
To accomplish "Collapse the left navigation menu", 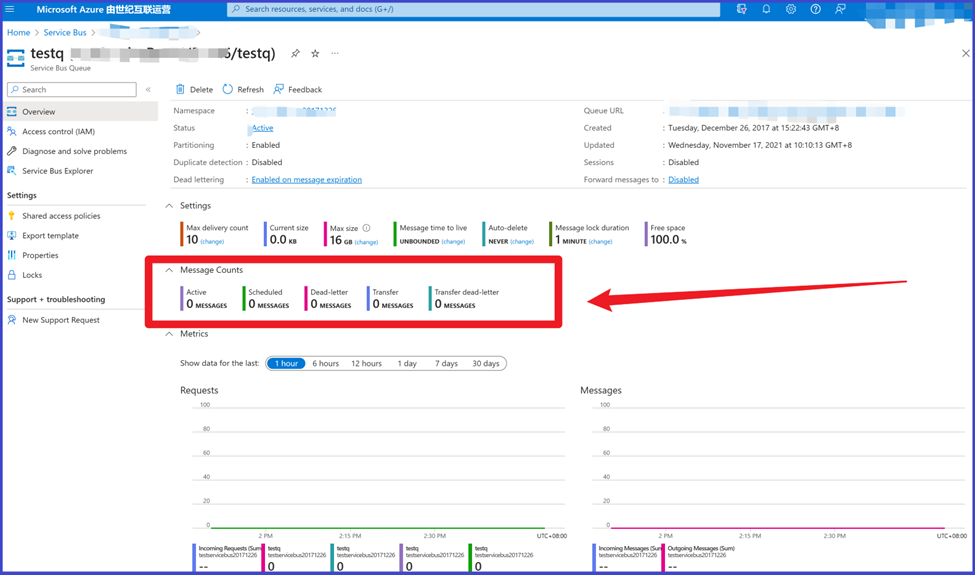I will point(149,90).
